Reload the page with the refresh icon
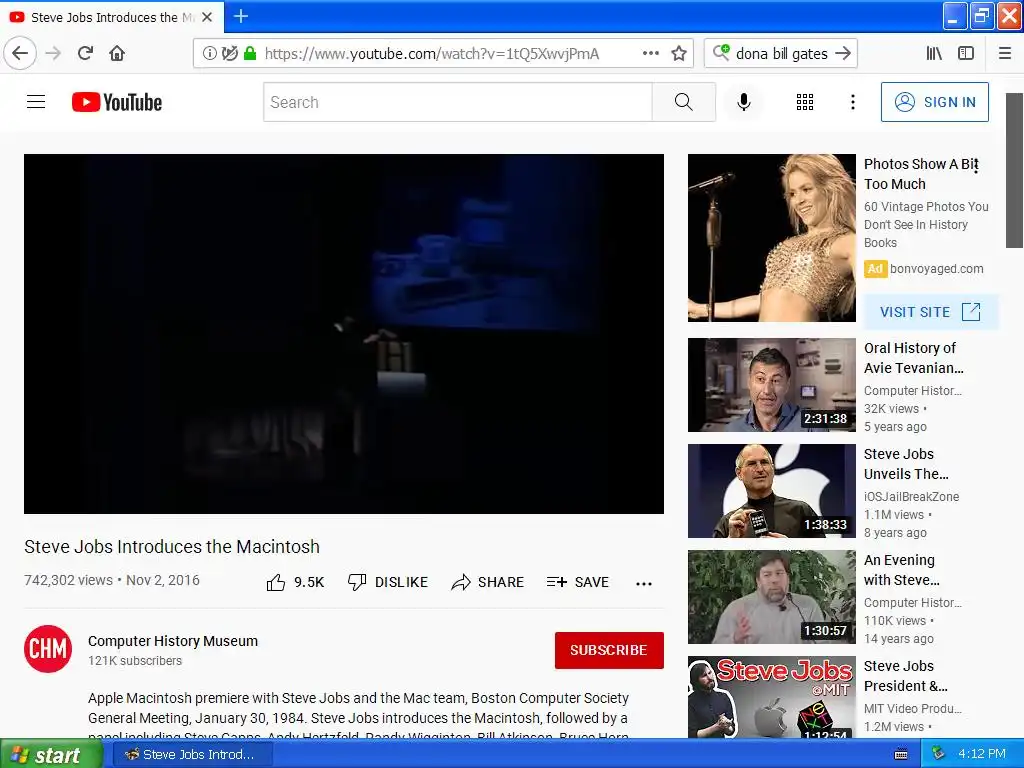Viewport: 1024px width, 768px height. coord(86,54)
